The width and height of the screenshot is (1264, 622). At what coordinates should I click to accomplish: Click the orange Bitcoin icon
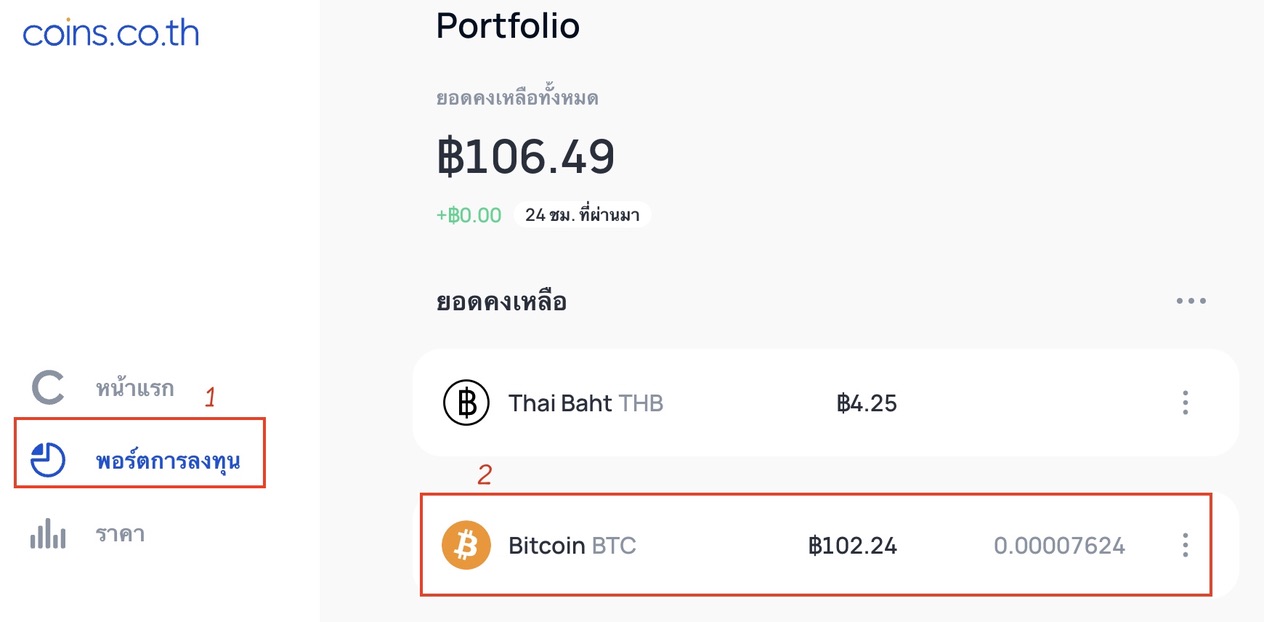point(466,545)
